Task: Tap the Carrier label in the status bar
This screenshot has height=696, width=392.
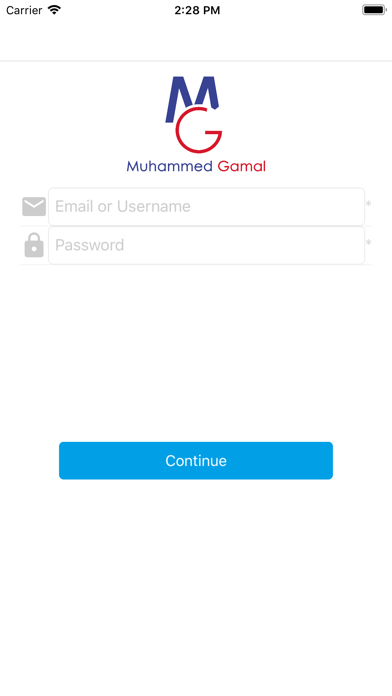Action: (x=24, y=10)
